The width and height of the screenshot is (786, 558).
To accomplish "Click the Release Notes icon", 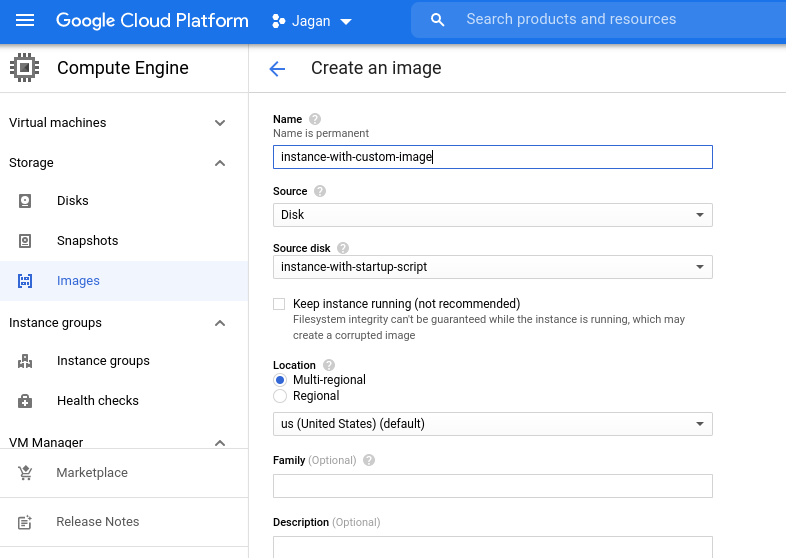I will (x=25, y=522).
